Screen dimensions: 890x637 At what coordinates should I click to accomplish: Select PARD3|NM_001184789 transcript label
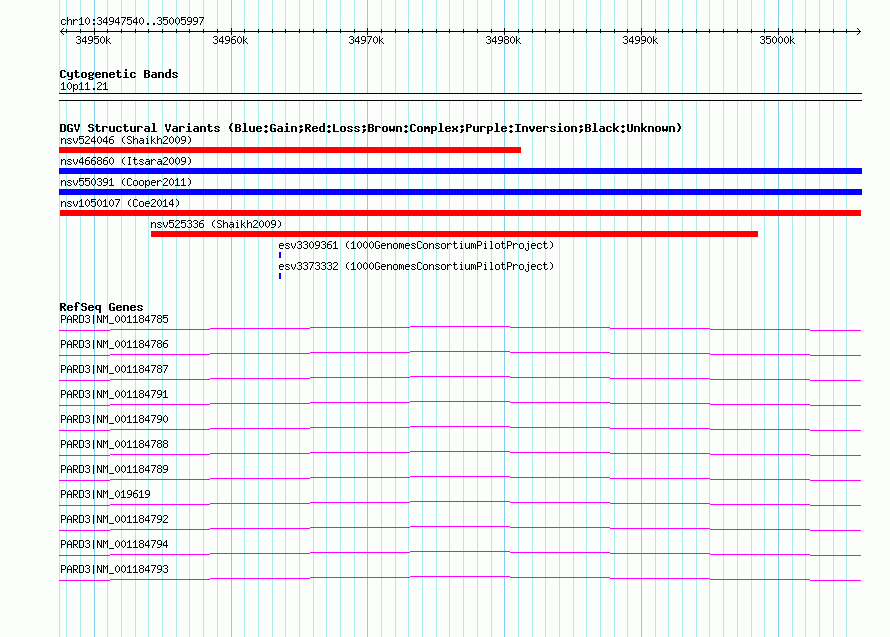[114, 469]
